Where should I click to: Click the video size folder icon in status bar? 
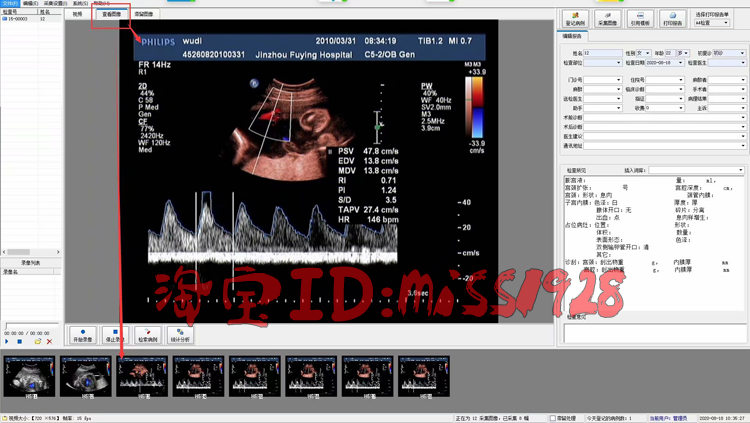4,418
